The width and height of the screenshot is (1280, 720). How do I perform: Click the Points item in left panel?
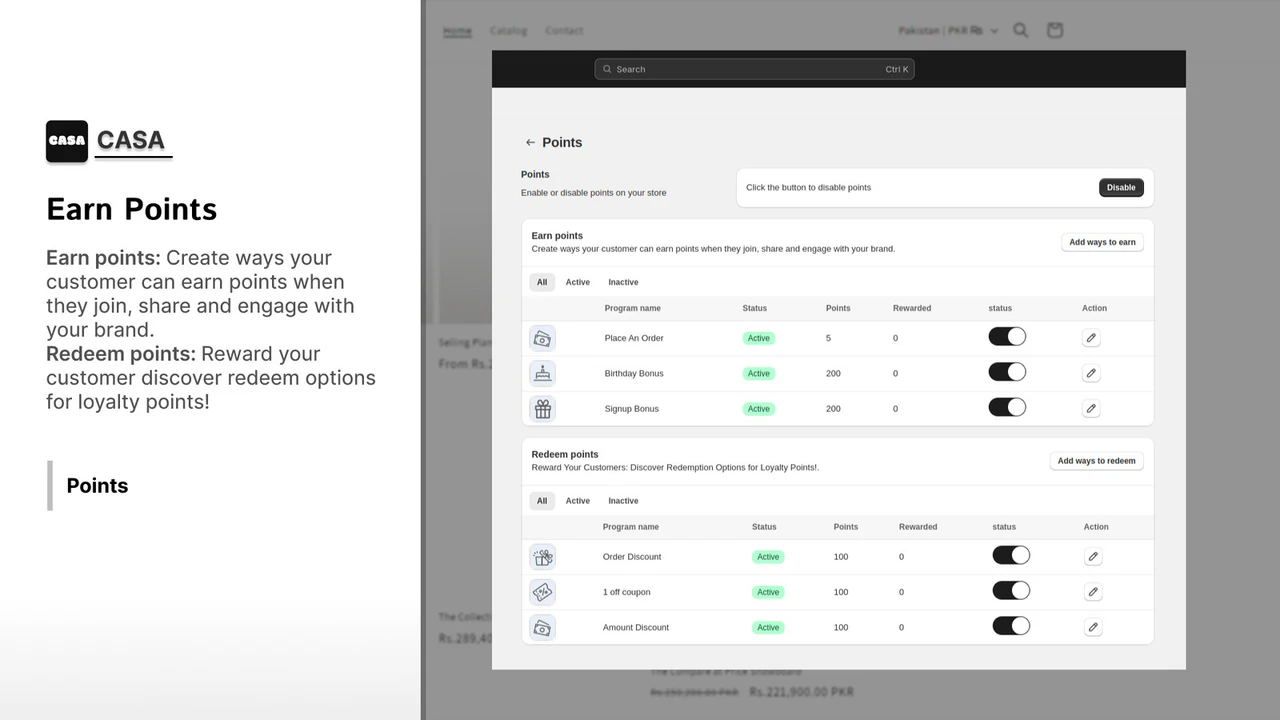coord(97,485)
